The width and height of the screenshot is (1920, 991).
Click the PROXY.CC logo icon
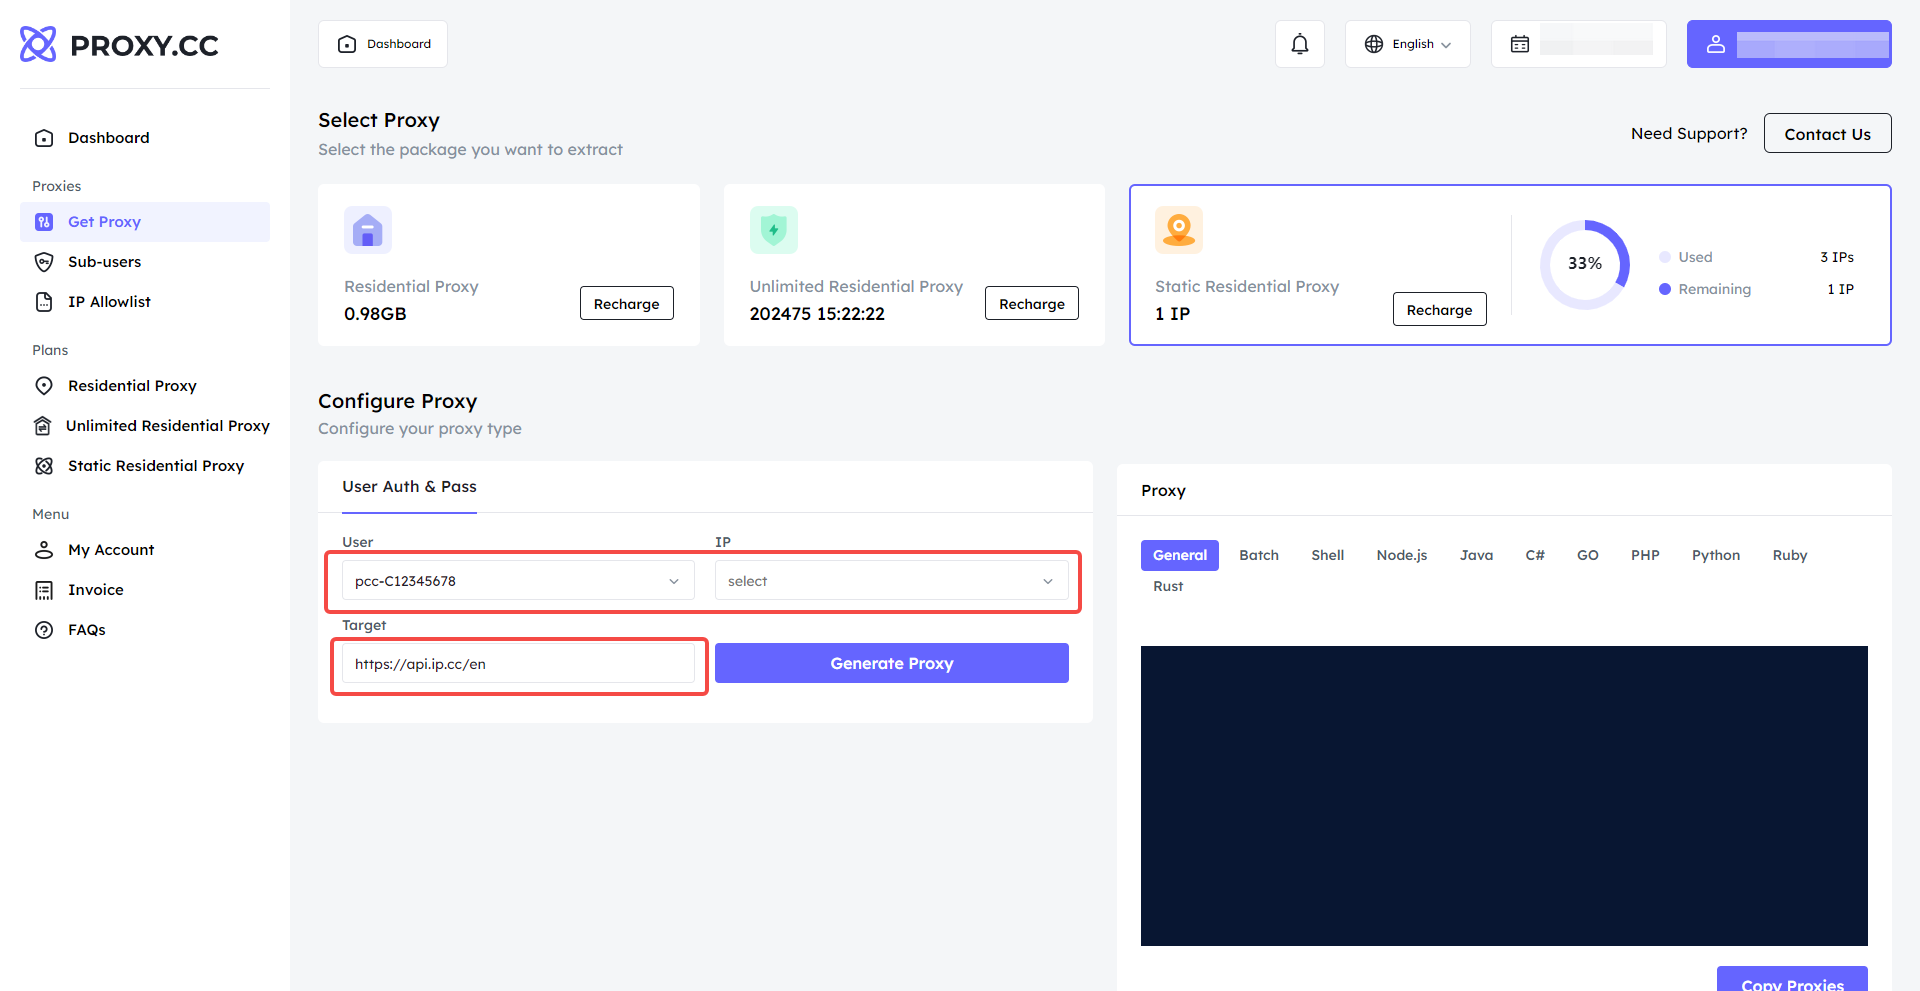38,44
